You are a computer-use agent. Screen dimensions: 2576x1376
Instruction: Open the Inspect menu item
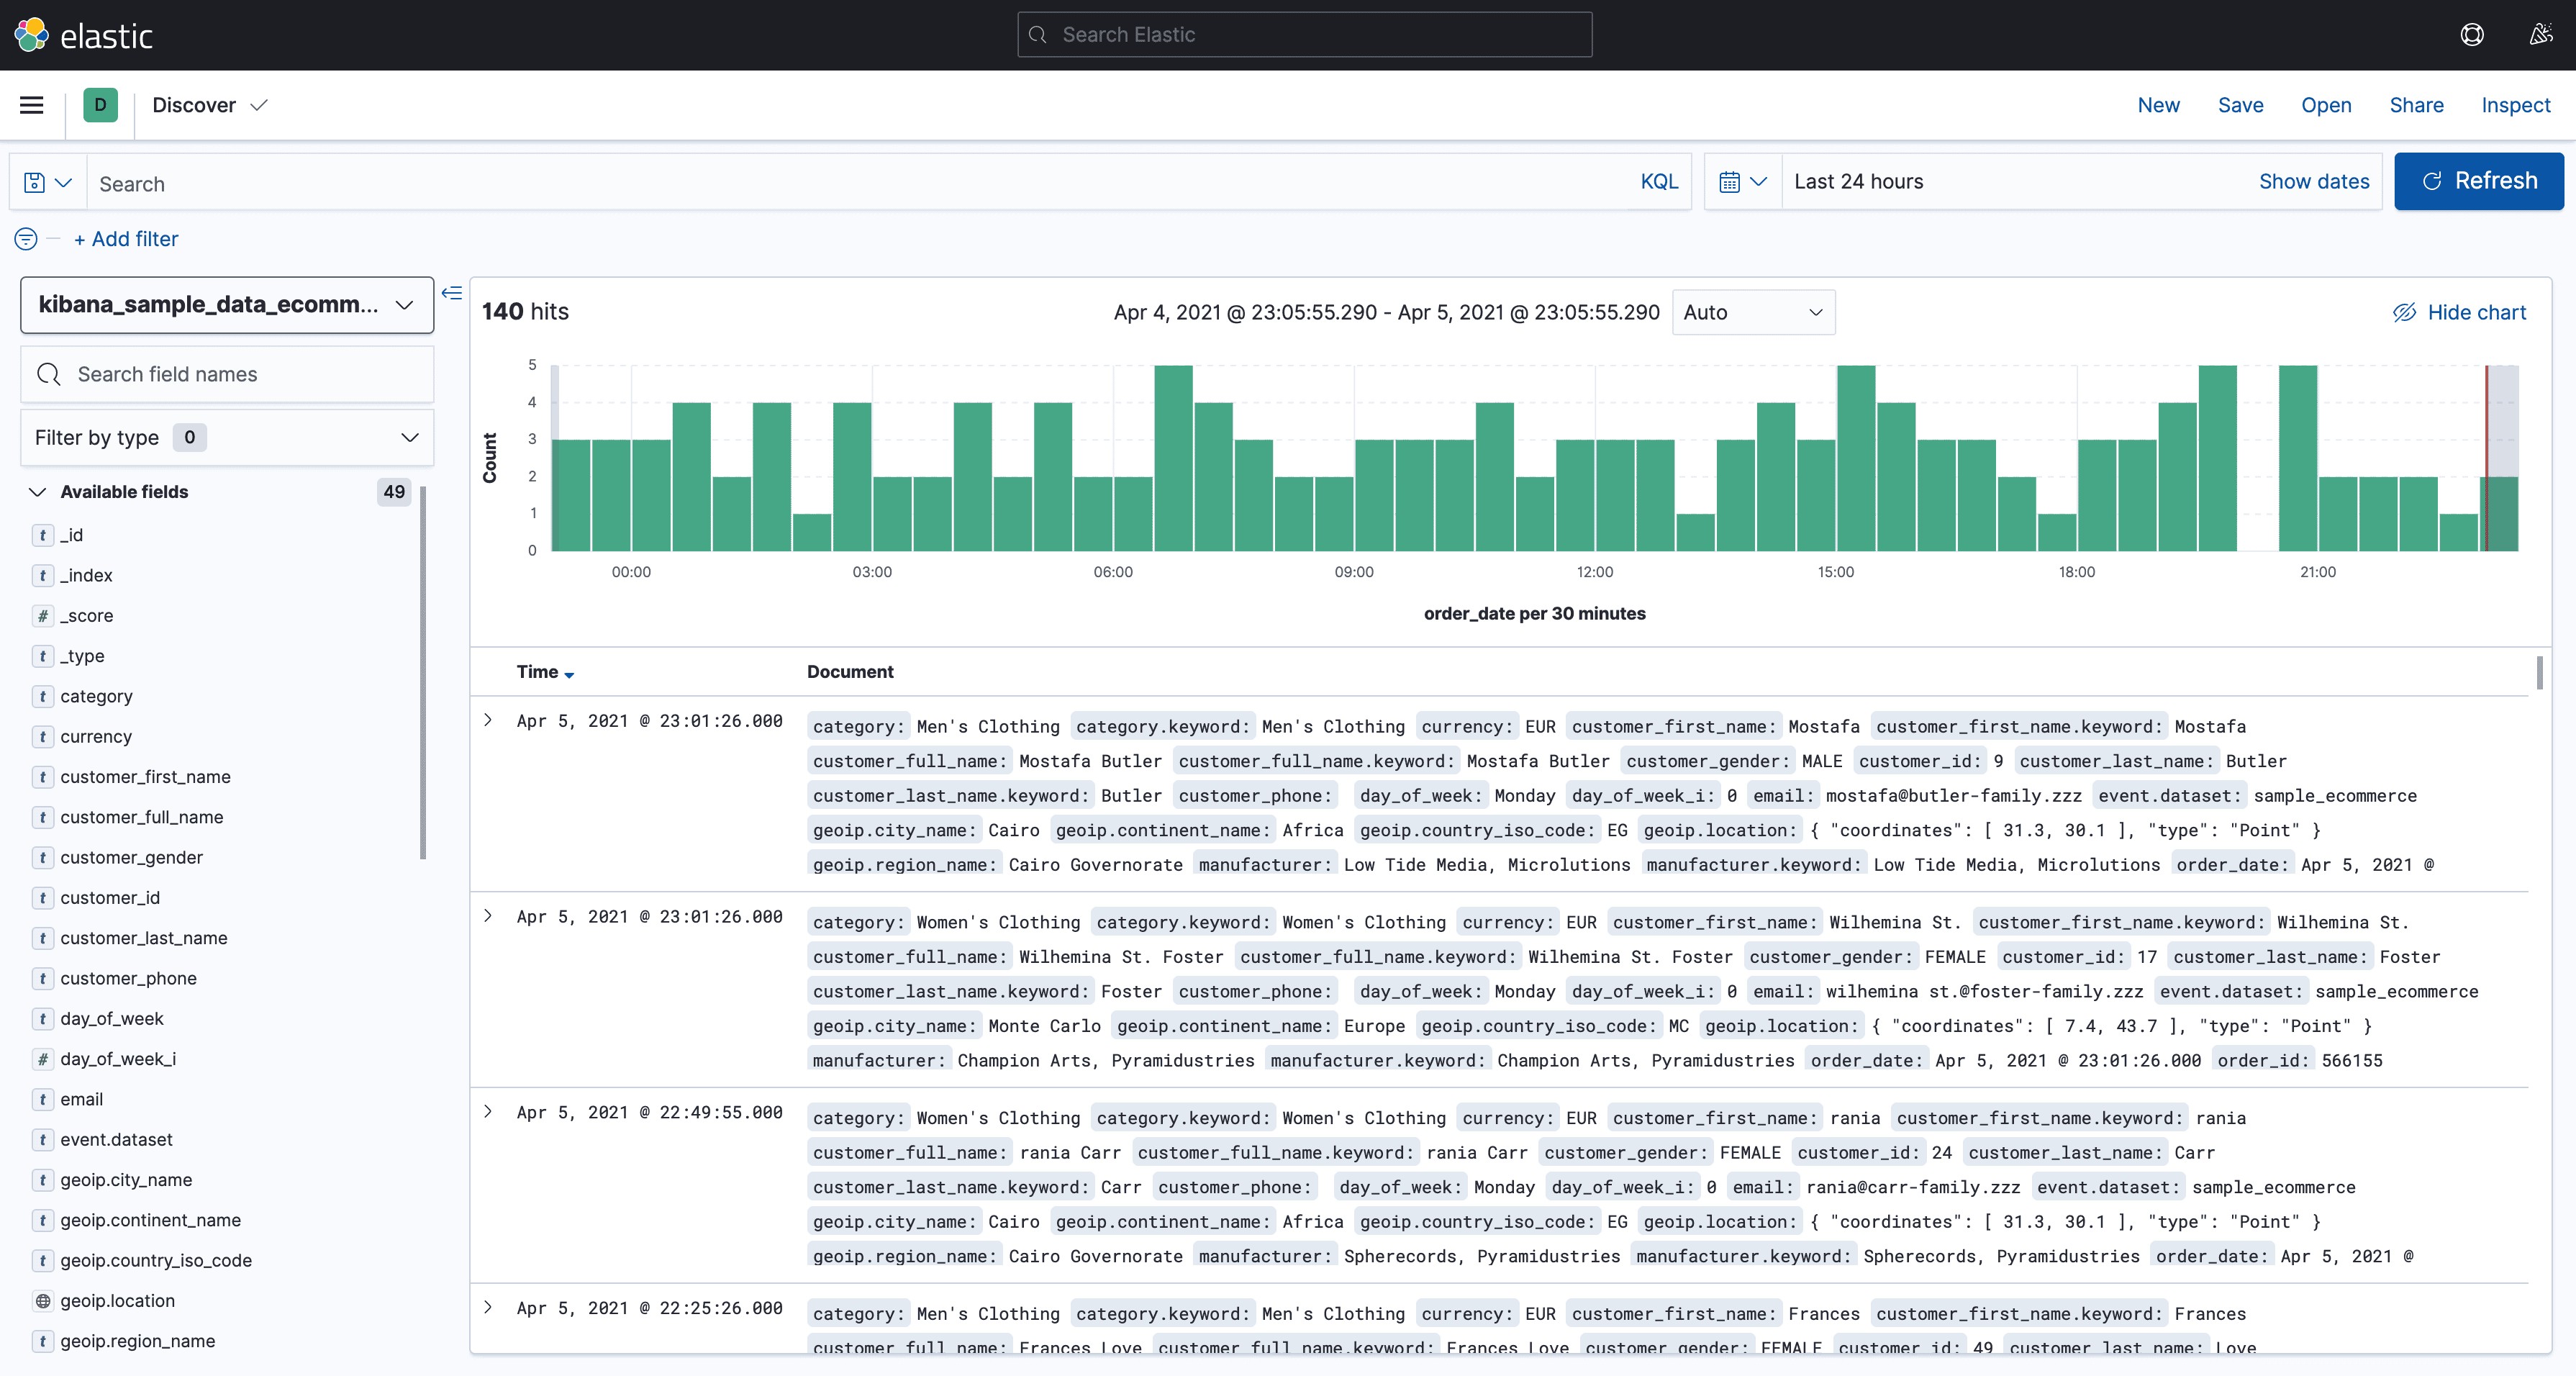2515,105
